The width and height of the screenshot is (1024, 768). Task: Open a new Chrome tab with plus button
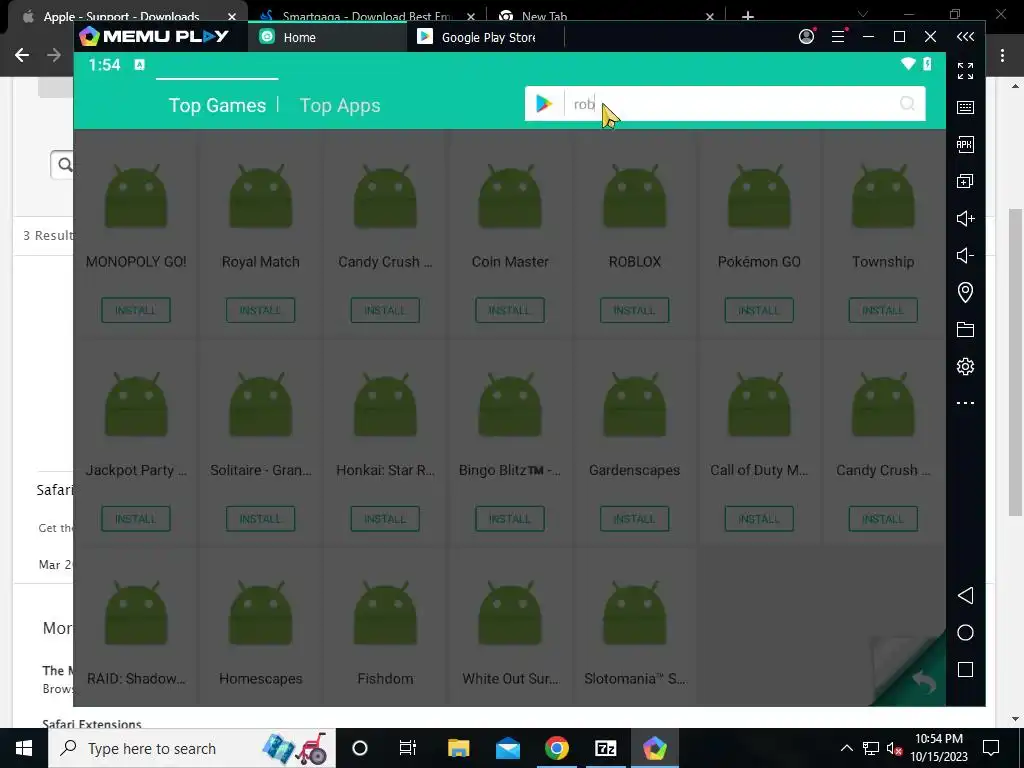pyautogui.click(x=748, y=16)
